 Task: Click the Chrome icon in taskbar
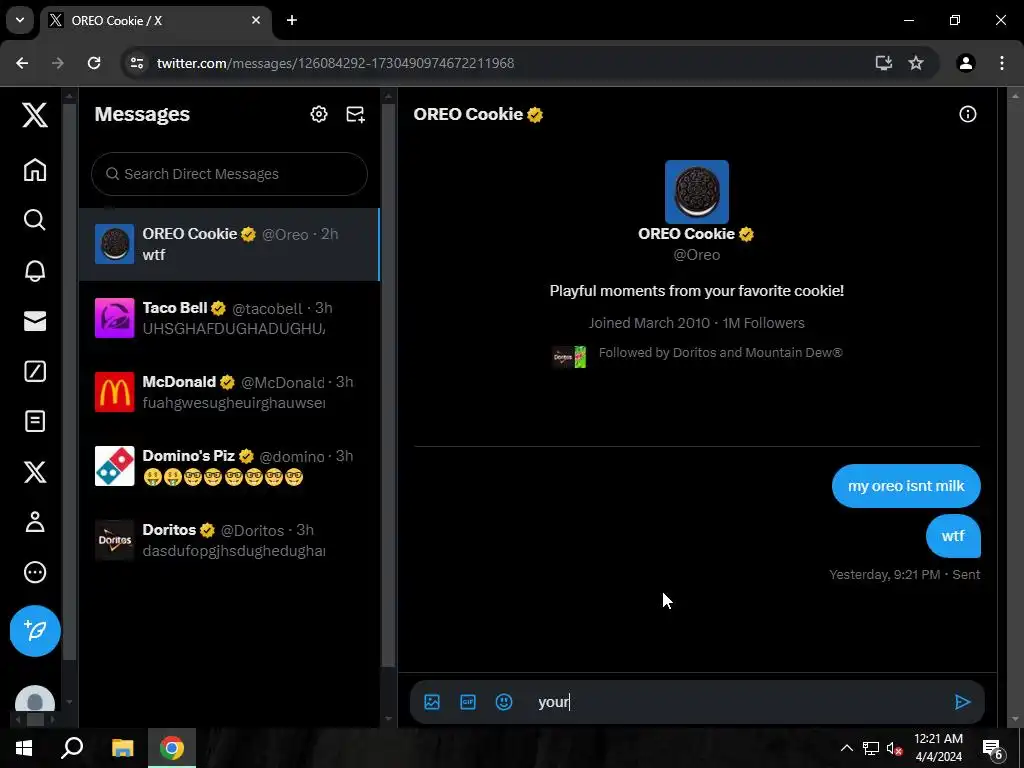pos(172,748)
